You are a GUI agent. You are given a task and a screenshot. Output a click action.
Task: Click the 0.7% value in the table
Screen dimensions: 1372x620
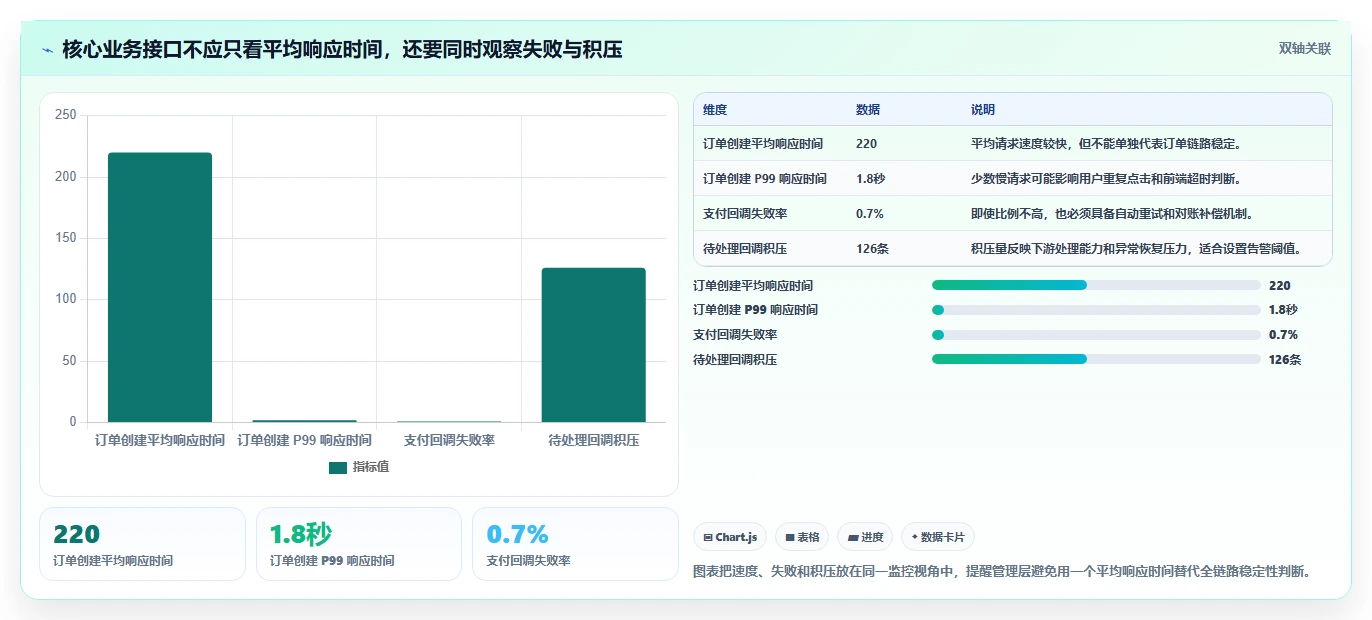point(870,214)
